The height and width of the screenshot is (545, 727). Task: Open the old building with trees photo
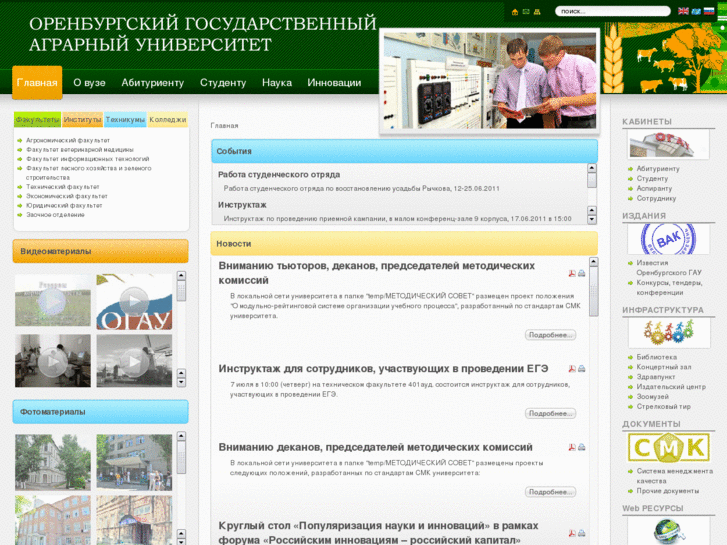pos(52,462)
